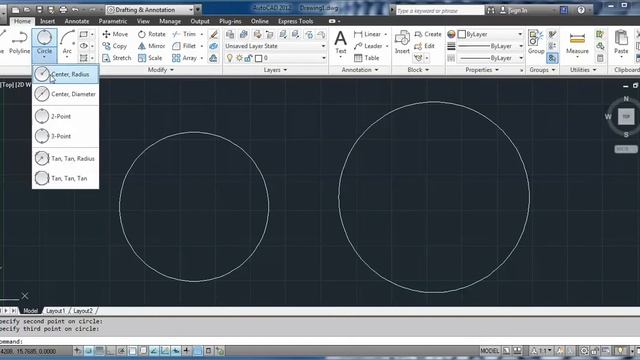Use the Array tool
640x360 pixels.
[x=185, y=58]
